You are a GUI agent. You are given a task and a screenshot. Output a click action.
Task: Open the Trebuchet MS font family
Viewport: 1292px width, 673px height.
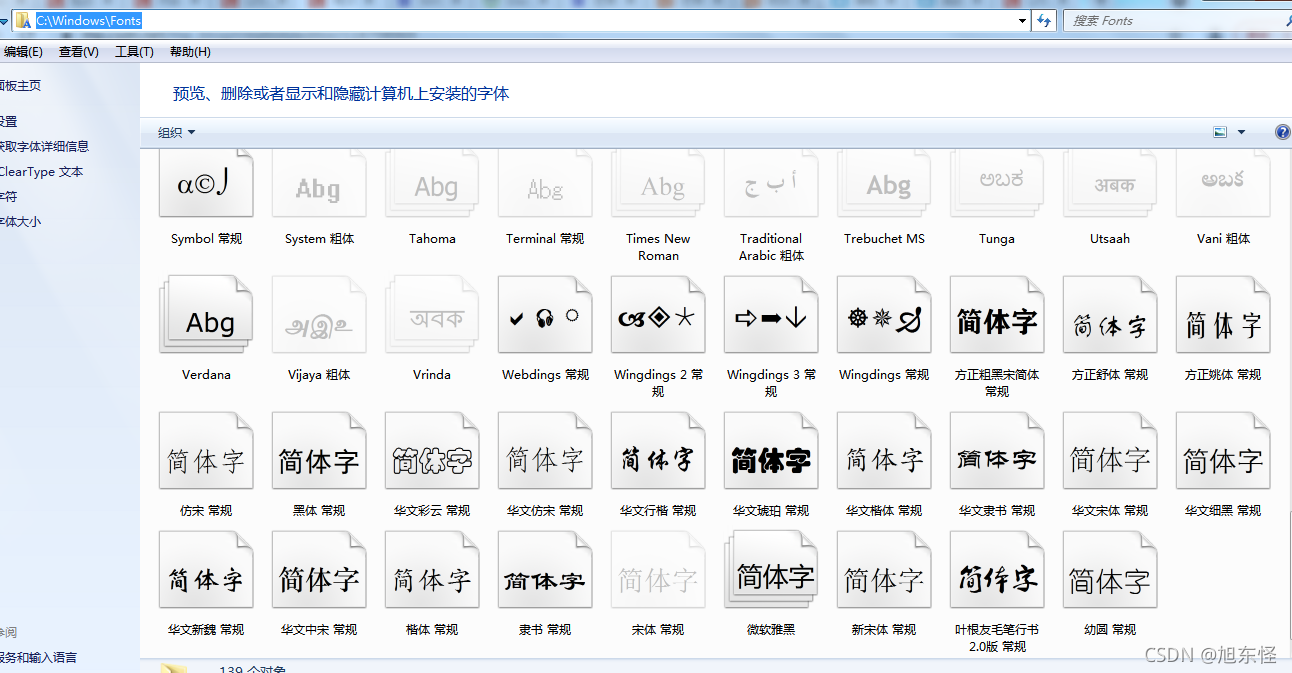click(884, 185)
